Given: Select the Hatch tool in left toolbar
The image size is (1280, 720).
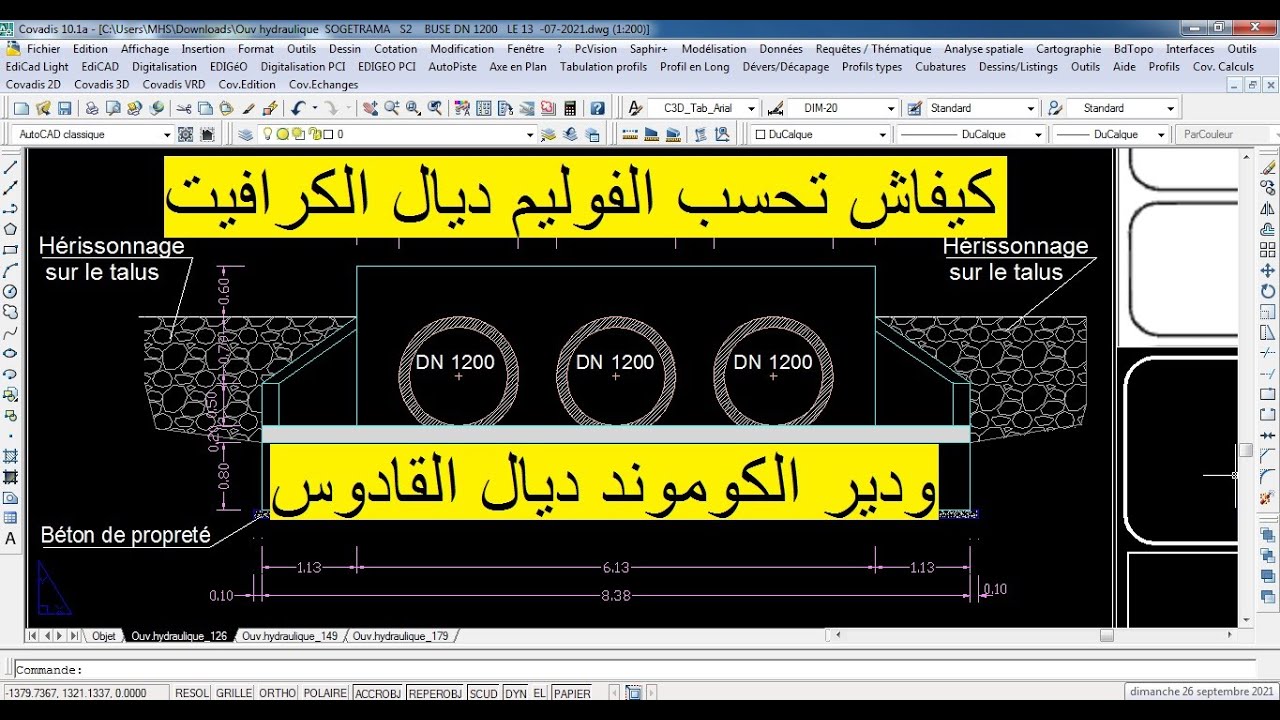Looking at the screenshot, I should click(x=11, y=456).
